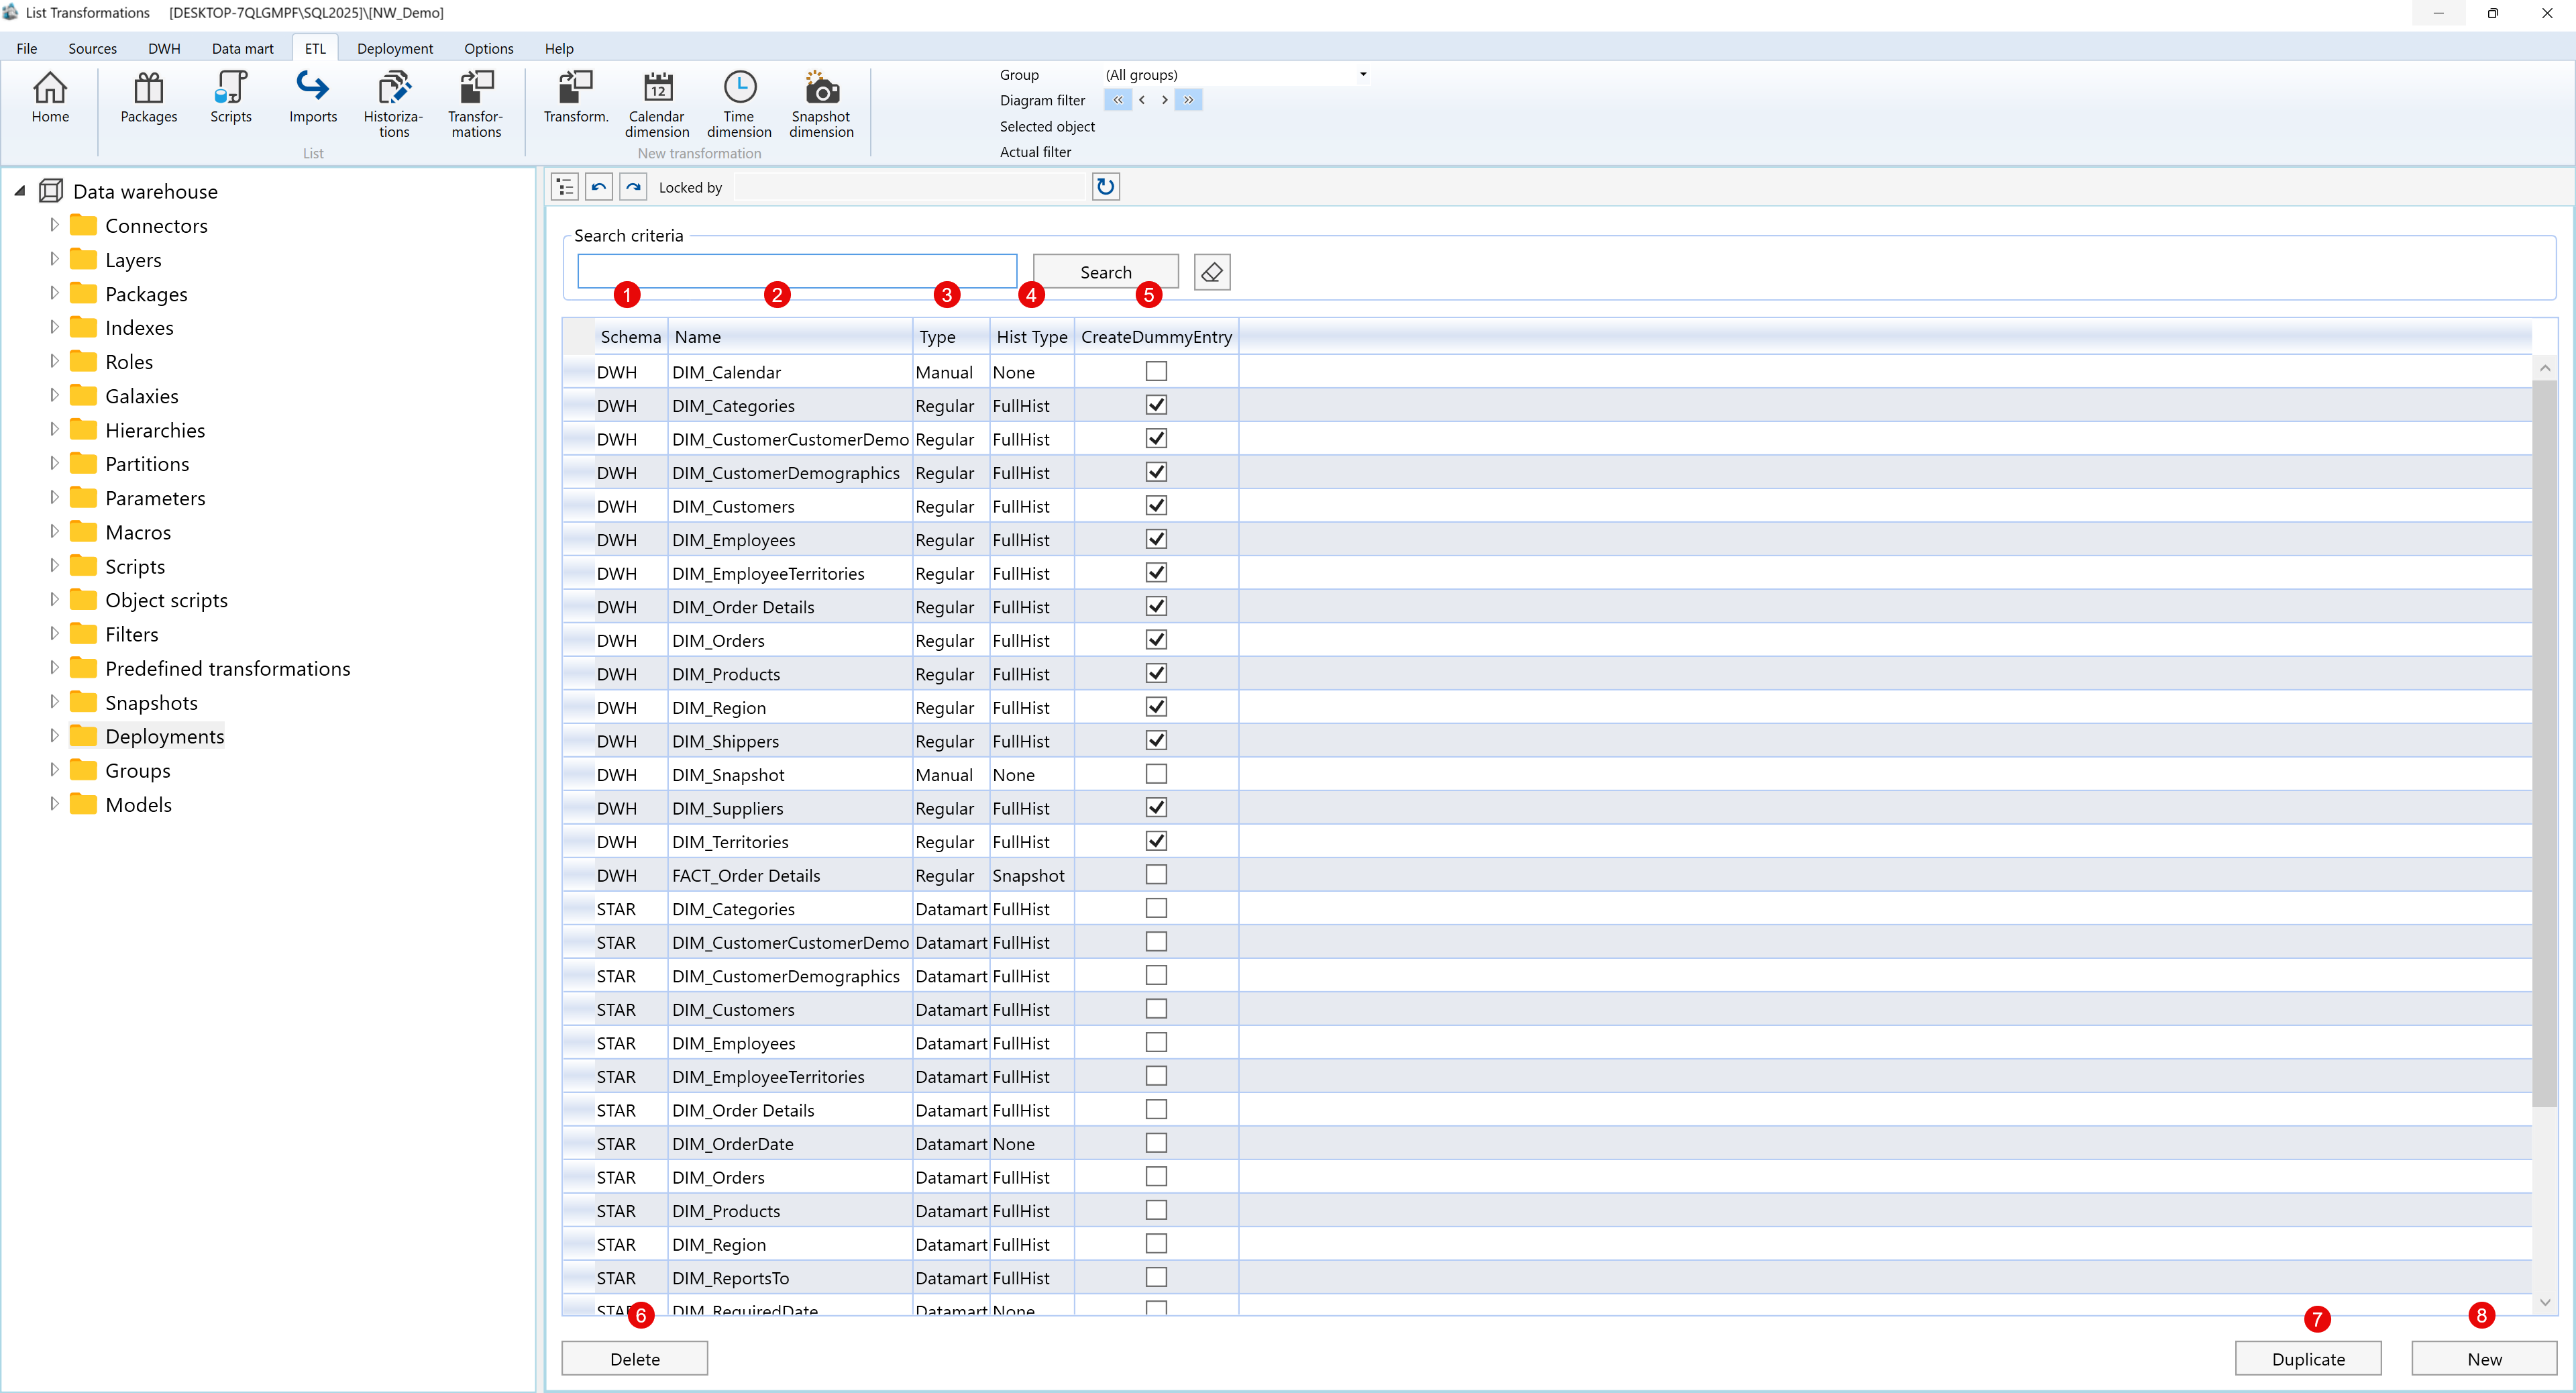Switch to the Deployment ribbon tab
Screen dimensions: 2576x1393
394,48
